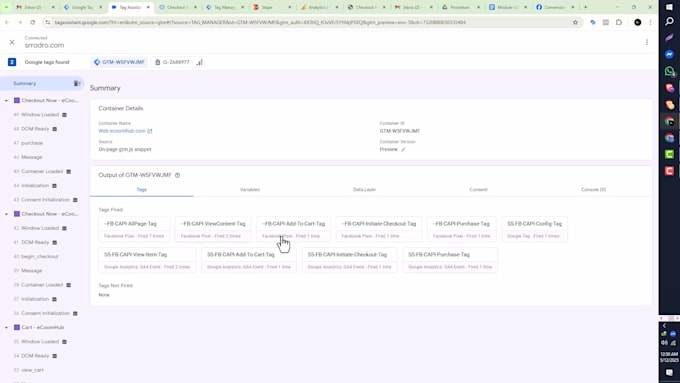Open a new browser tab with plus icon
The image size is (680, 383).
click(x=585, y=7)
